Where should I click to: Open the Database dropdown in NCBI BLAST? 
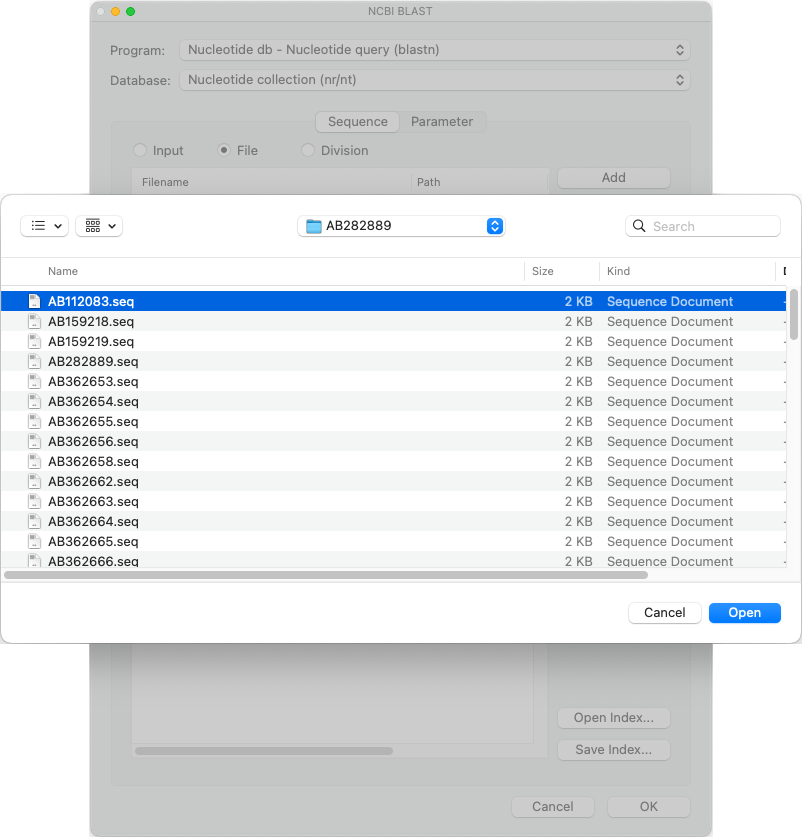pos(435,80)
